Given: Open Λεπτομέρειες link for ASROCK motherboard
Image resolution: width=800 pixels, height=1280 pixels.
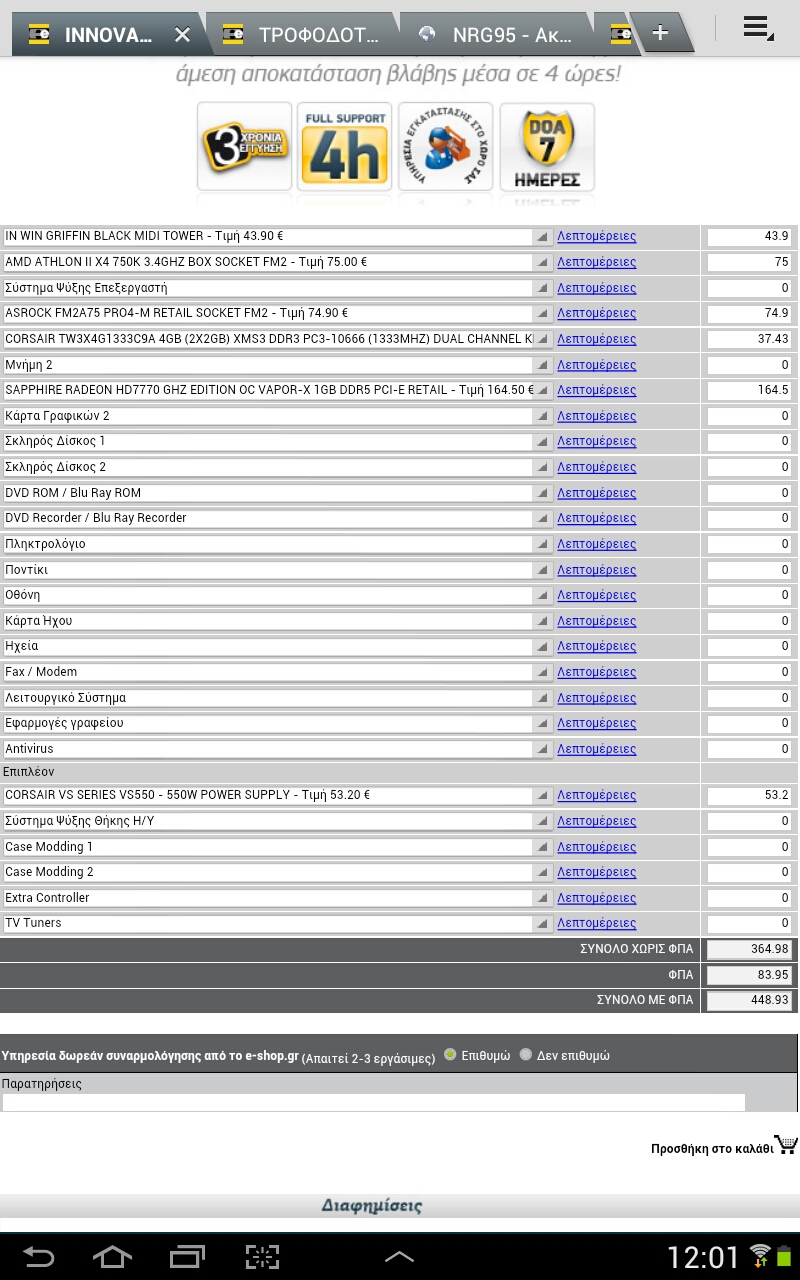Looking at the screenshot, I should [597, 313].
